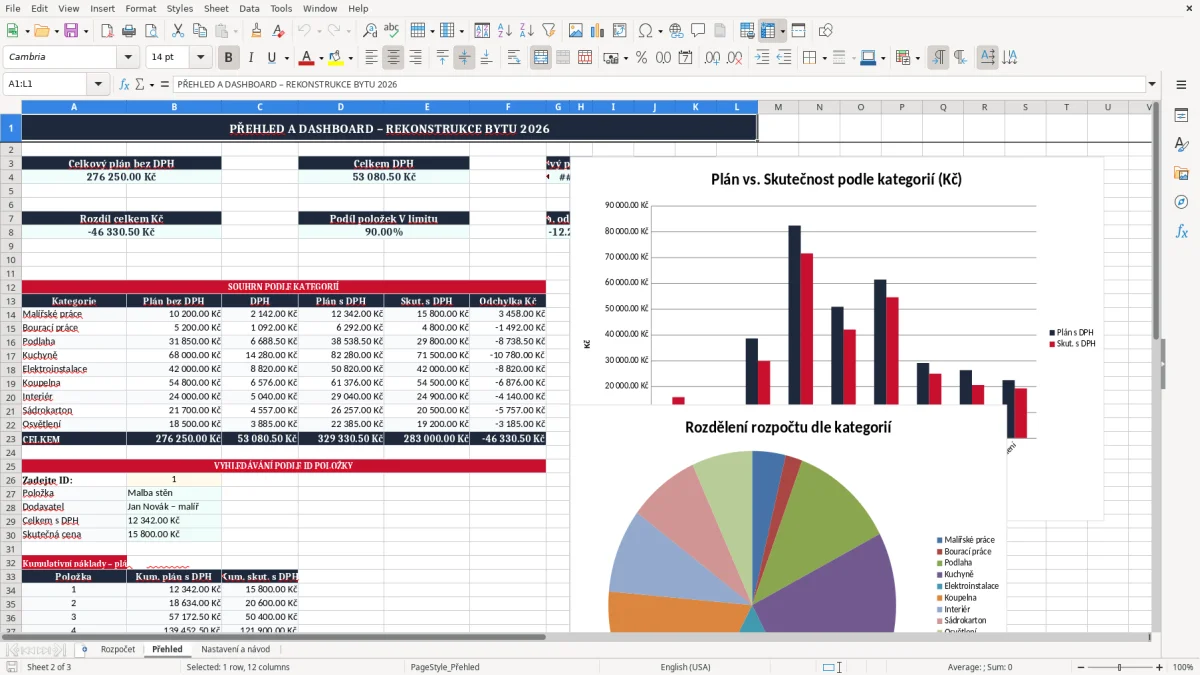Viewport: 1200px width, 675px height.
Task: Open the Styles menu
Action: point(180,8)
